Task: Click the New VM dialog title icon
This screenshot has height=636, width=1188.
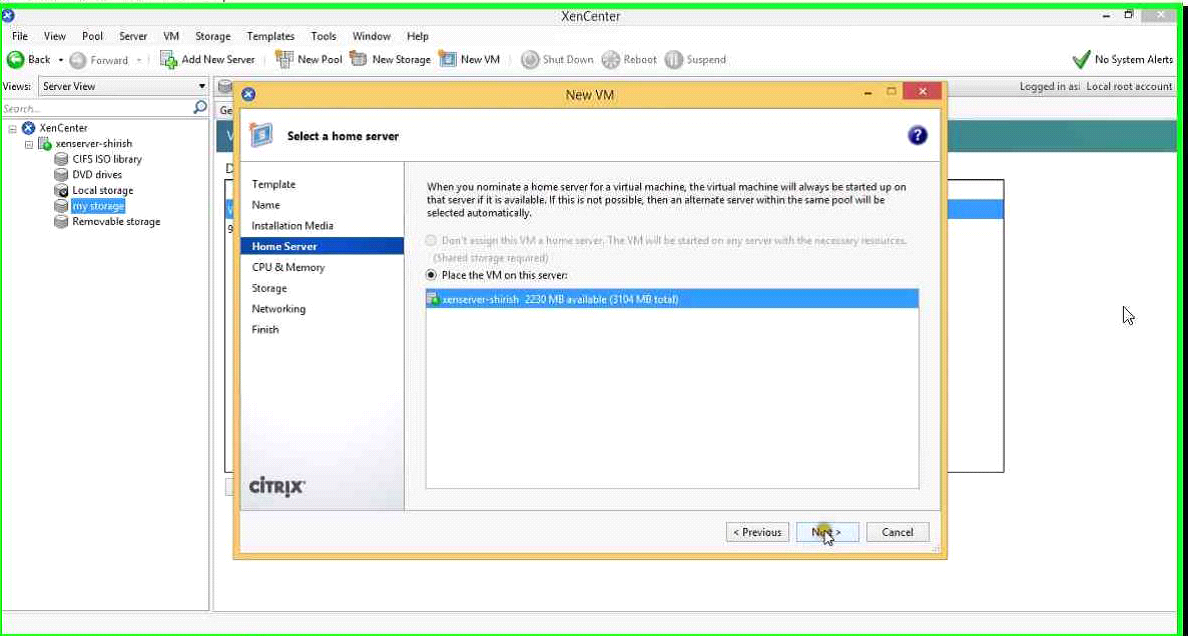Action: click(x=248, y=94)
